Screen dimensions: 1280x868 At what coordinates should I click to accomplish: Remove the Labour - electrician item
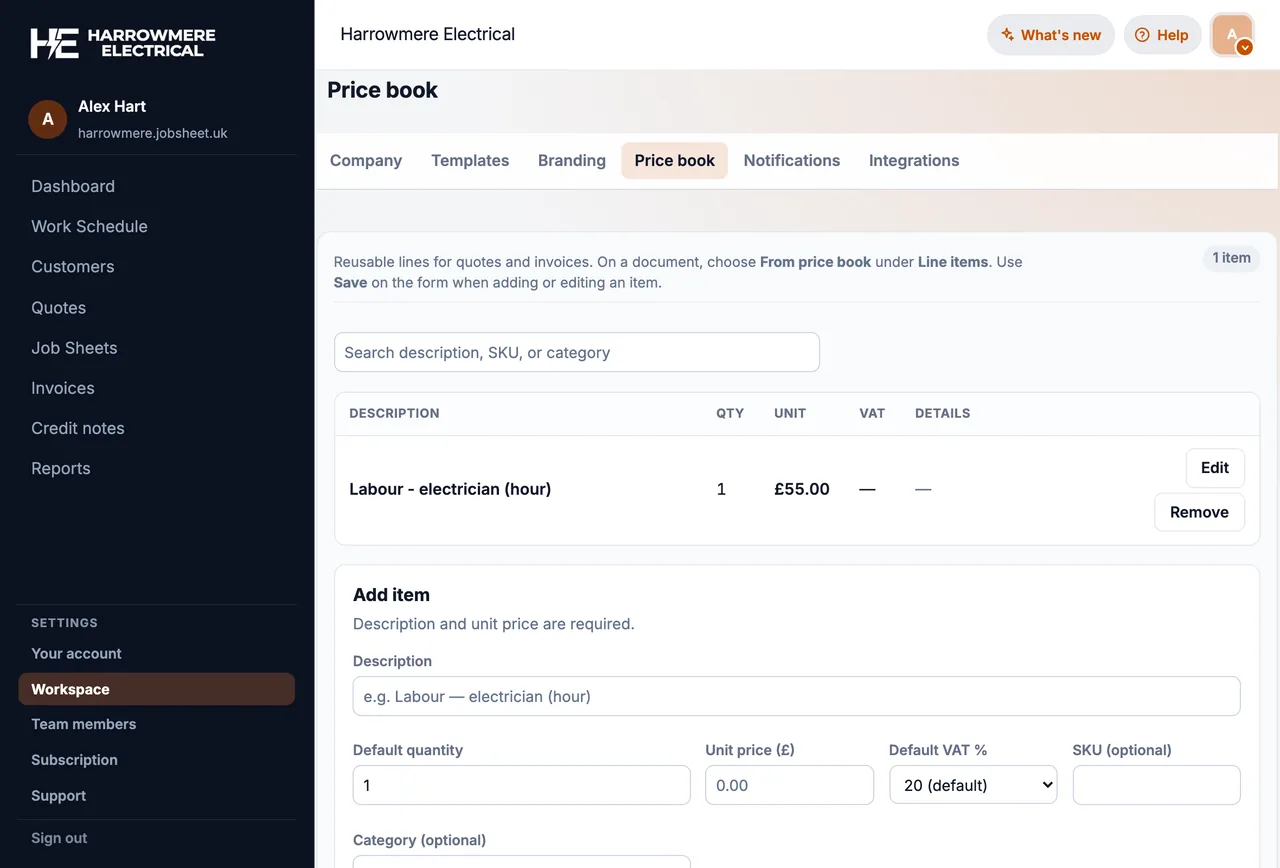coord(1199,512)
